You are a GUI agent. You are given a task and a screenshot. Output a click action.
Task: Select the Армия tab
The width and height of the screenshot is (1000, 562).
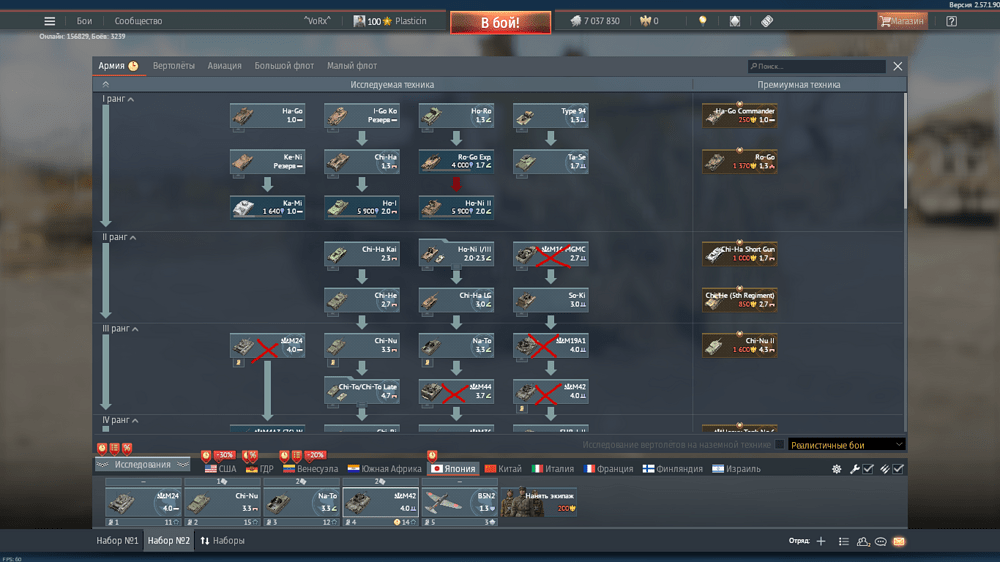[x=118, y=66]
